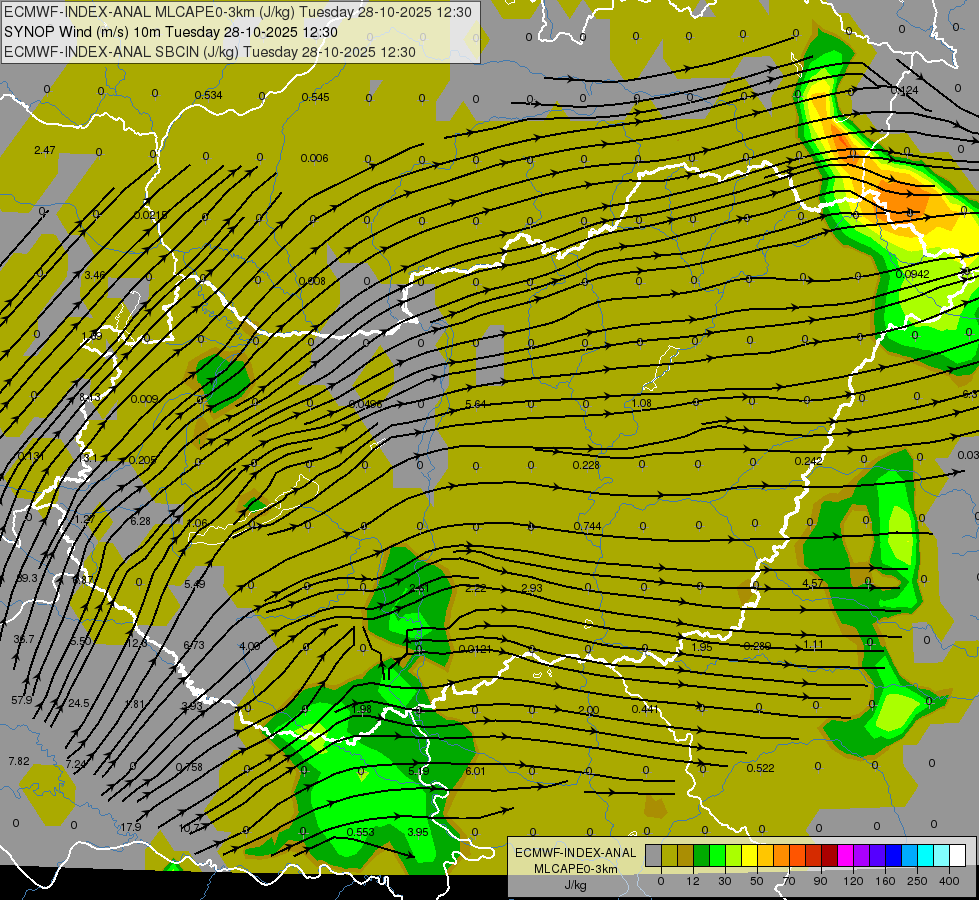Click the map value 6.01
979x900 pixels.
(x=475, y=771)
